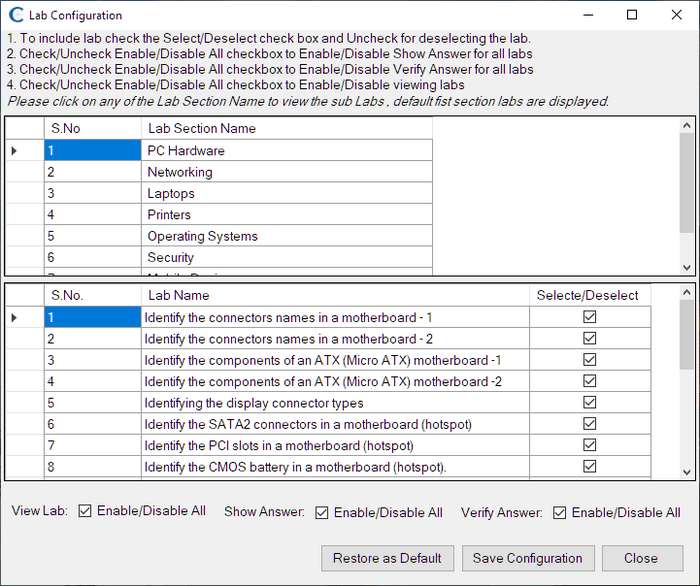Click the row arrow beside first motherboard lab

(14, 318)
